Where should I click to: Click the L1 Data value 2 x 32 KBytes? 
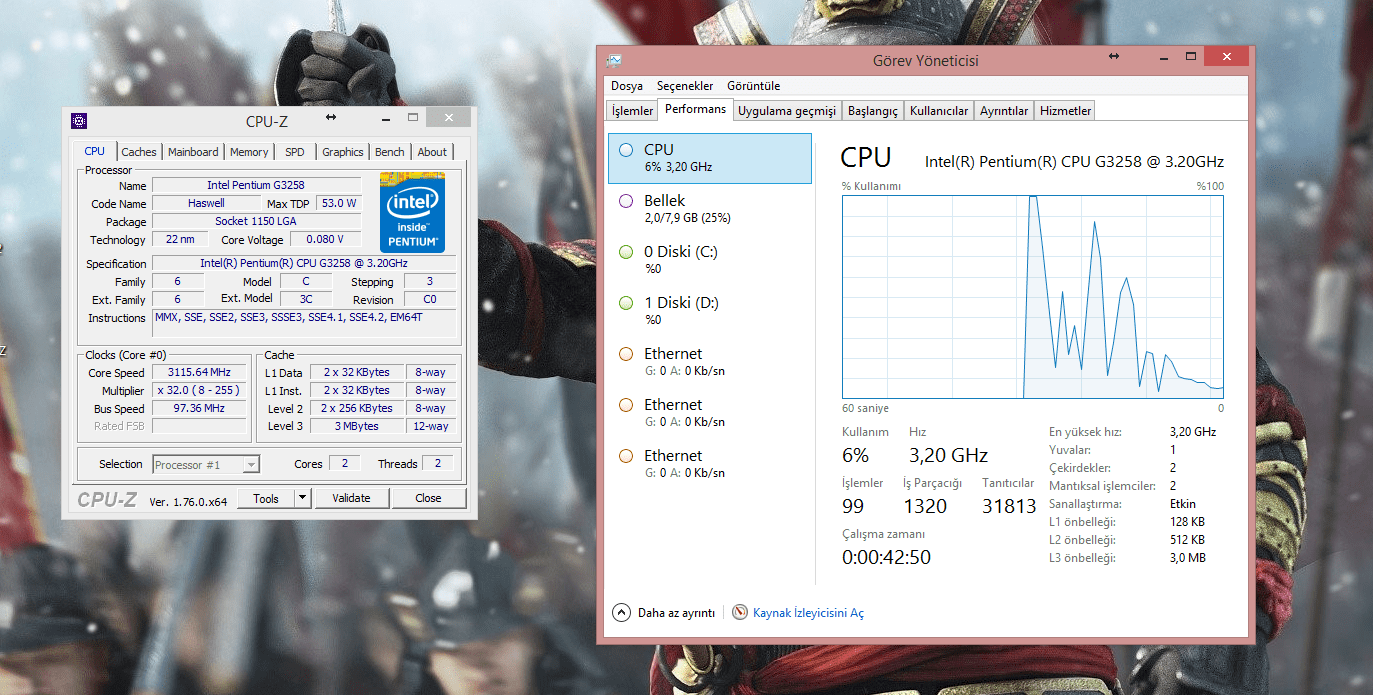(357, 372)
